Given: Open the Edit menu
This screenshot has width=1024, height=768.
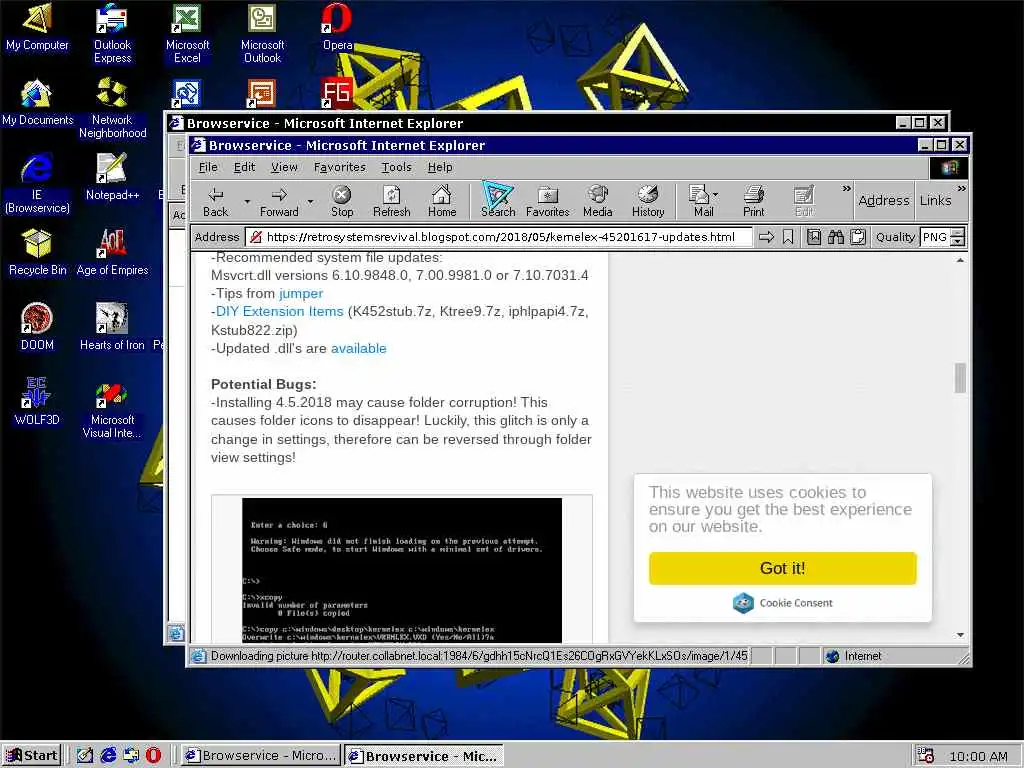Looking at the screenshot, I should pyautogui.click(x=244, y=167).
